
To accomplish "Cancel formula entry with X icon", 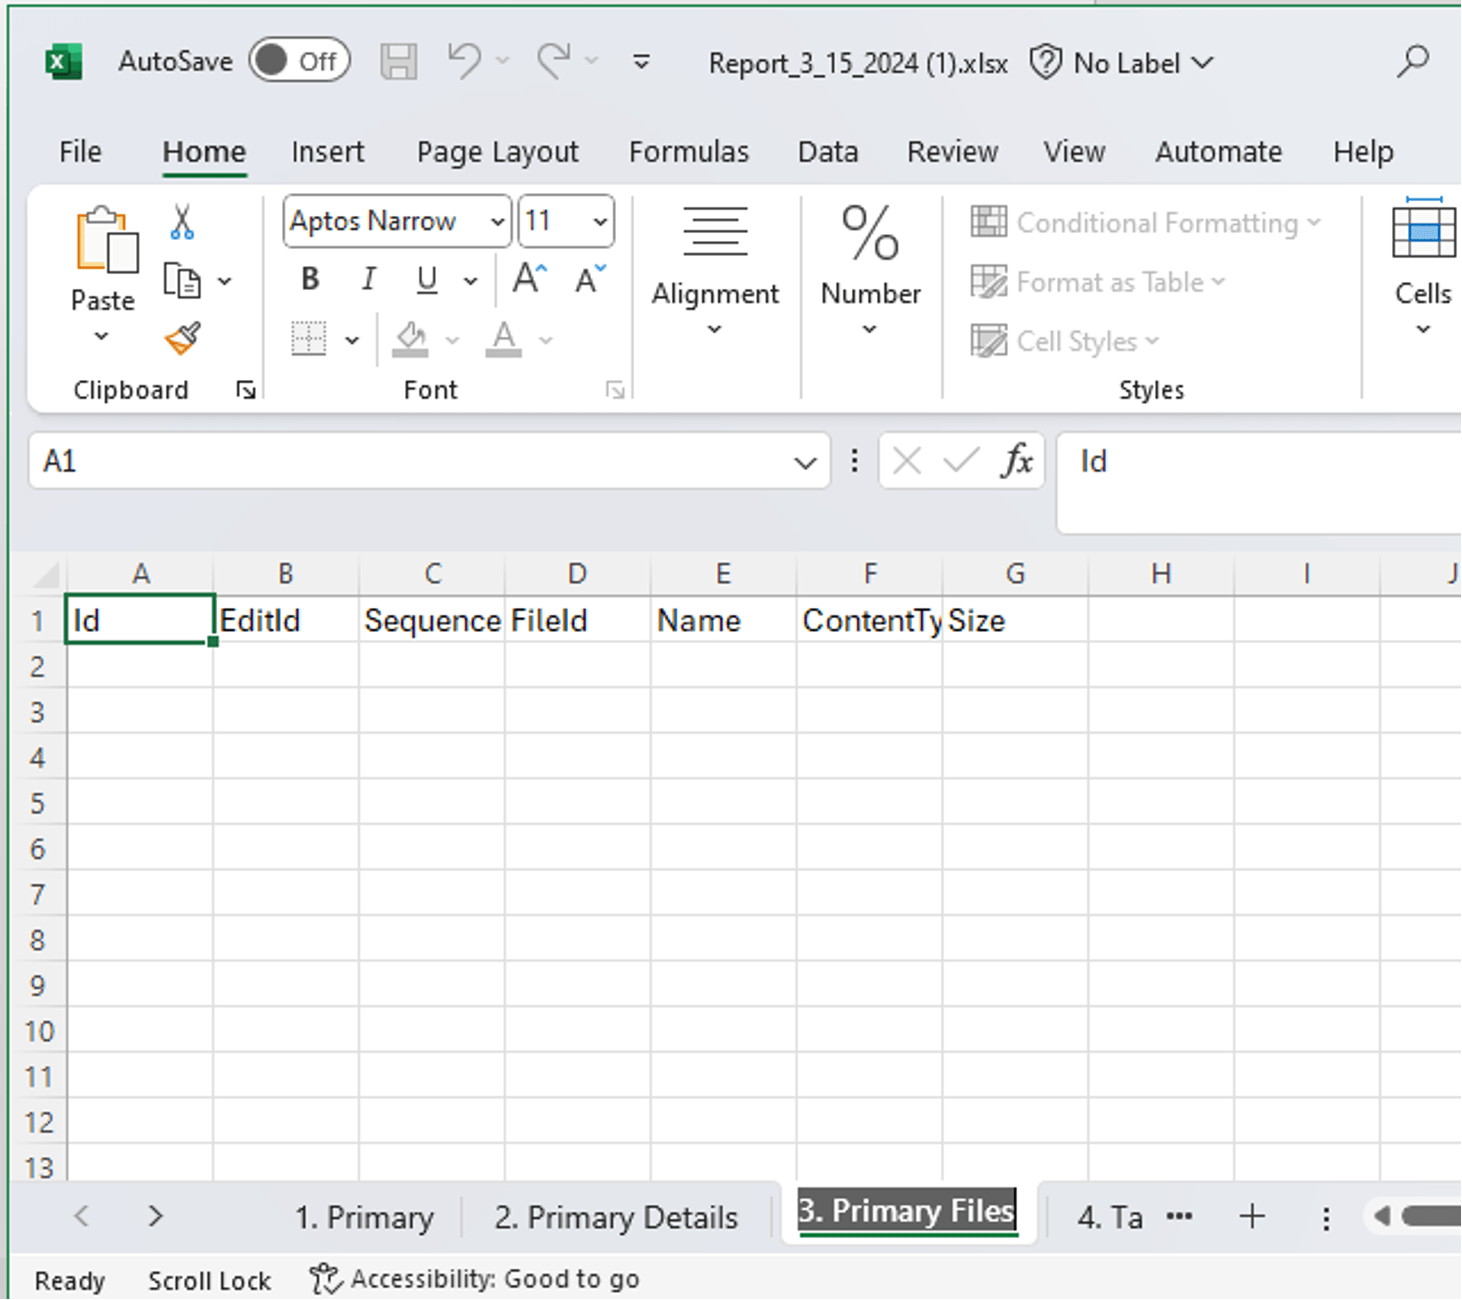I will point(907,461).
